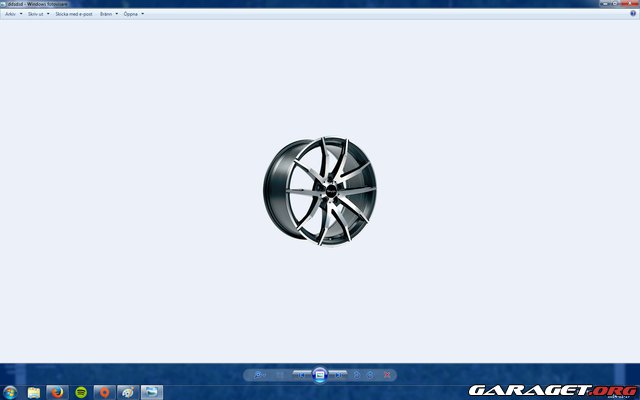Click the wheel rim photo

pos(320,191)
